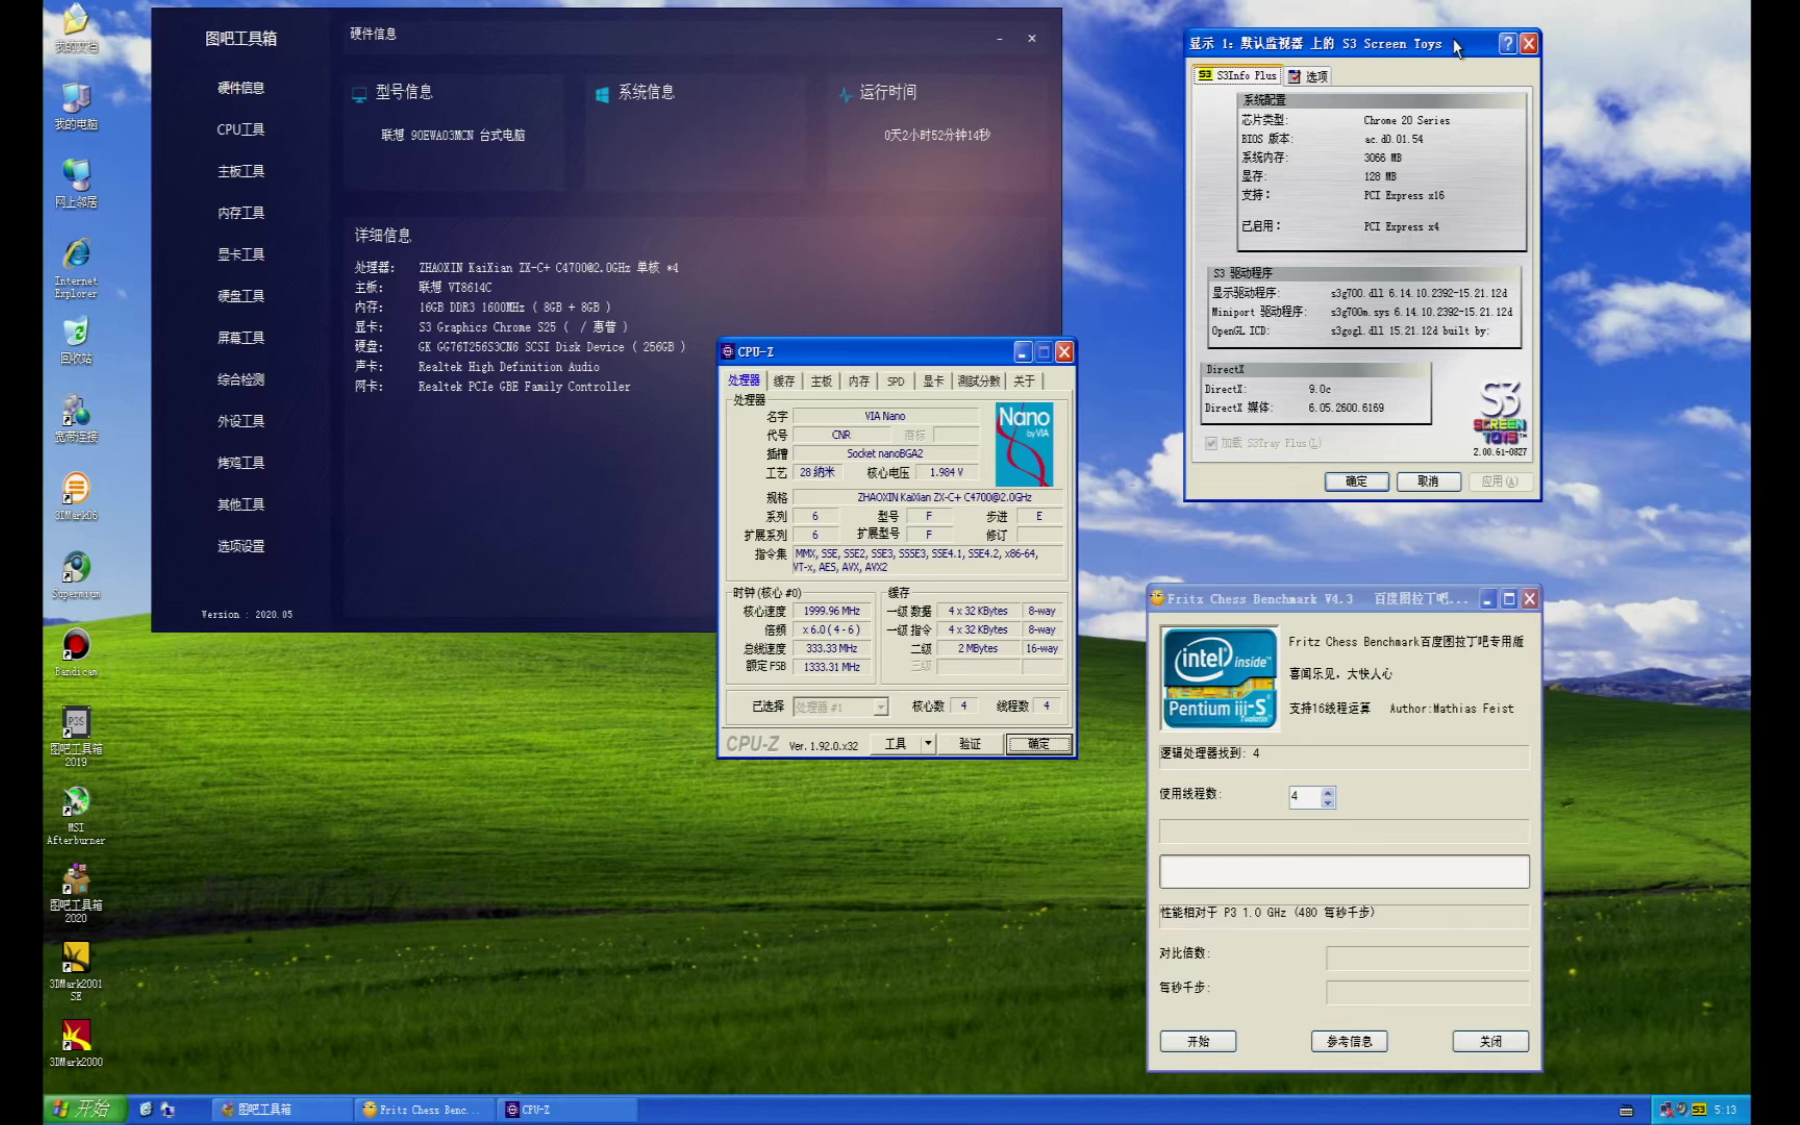
Task: Select 显卡工具 in the 图吧工具箱 sidebar
Action: 241,255
